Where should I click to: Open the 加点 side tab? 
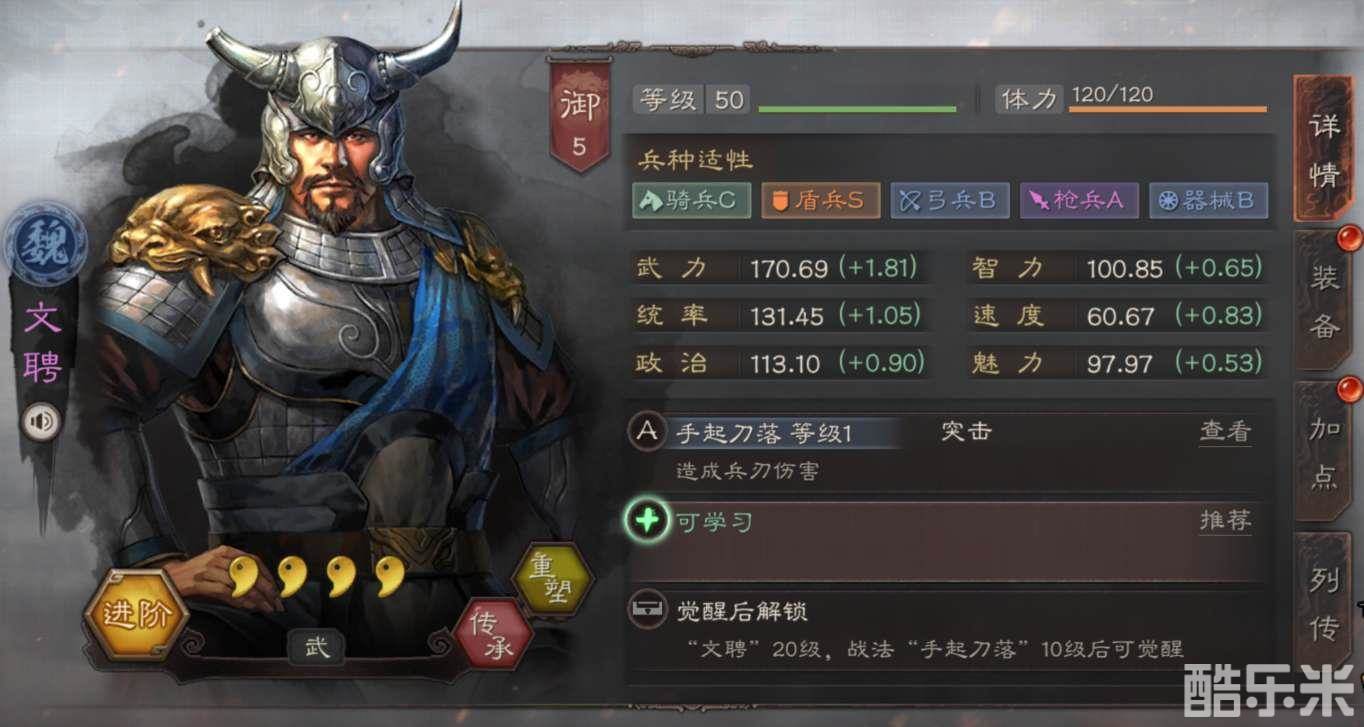[x=1323, y=453]
